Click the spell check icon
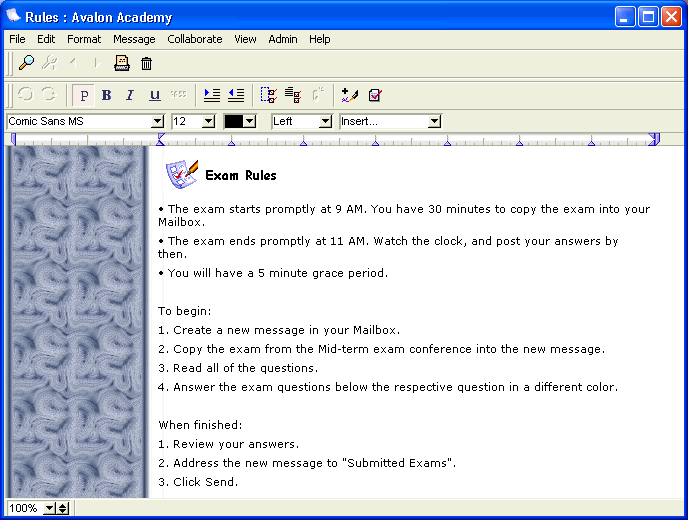This screenshot has width=688, height=520. point(349,95)
